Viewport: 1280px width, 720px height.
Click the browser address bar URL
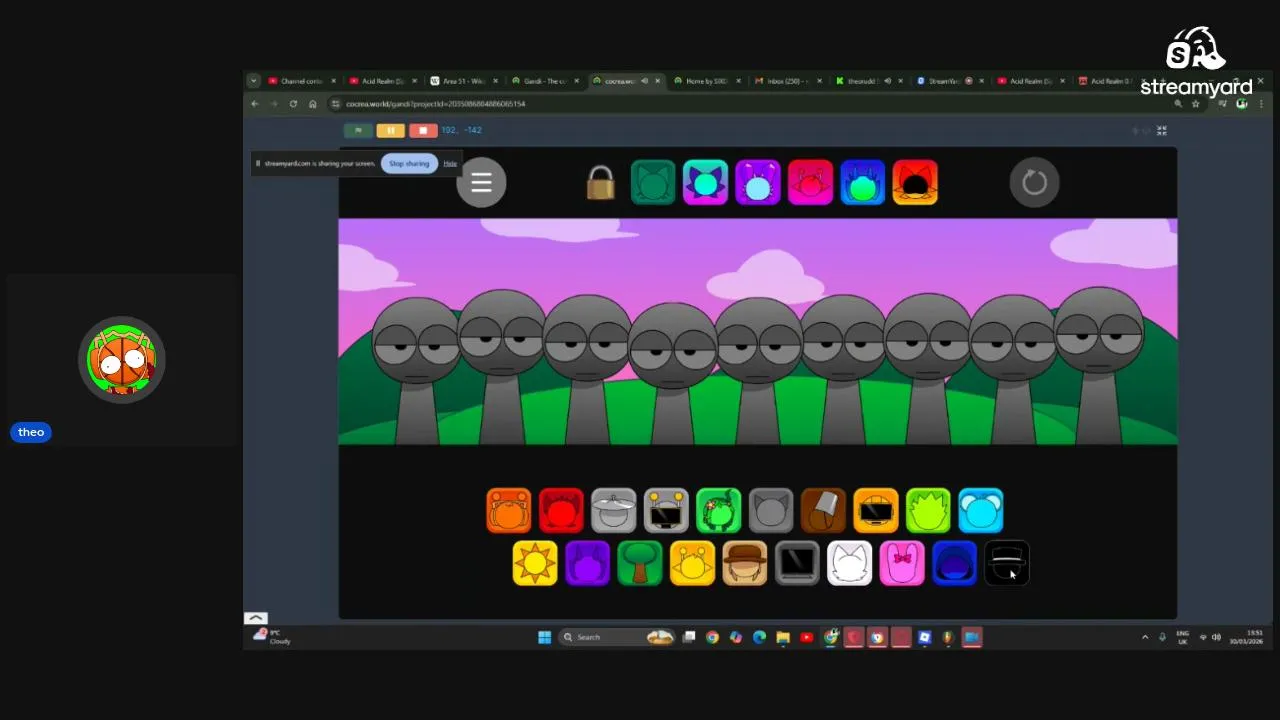435,104
